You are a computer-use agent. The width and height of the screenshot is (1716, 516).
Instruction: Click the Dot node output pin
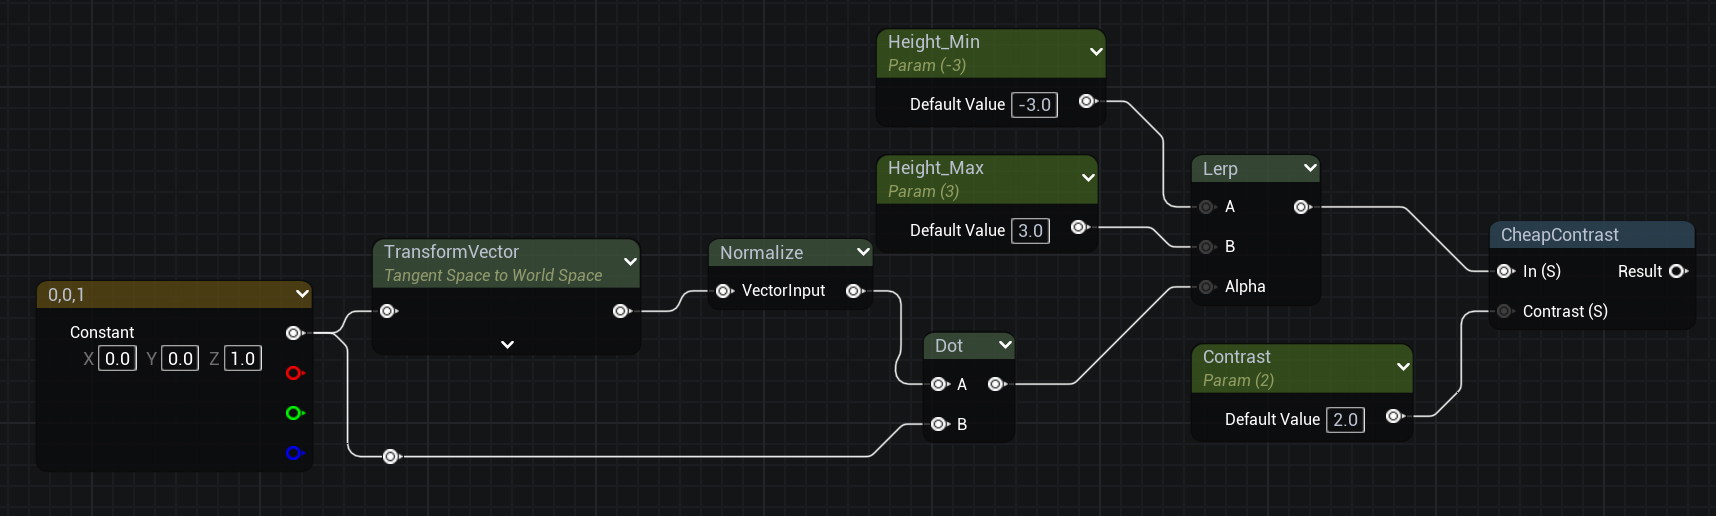pyautogui.click(x=996, y=384)
